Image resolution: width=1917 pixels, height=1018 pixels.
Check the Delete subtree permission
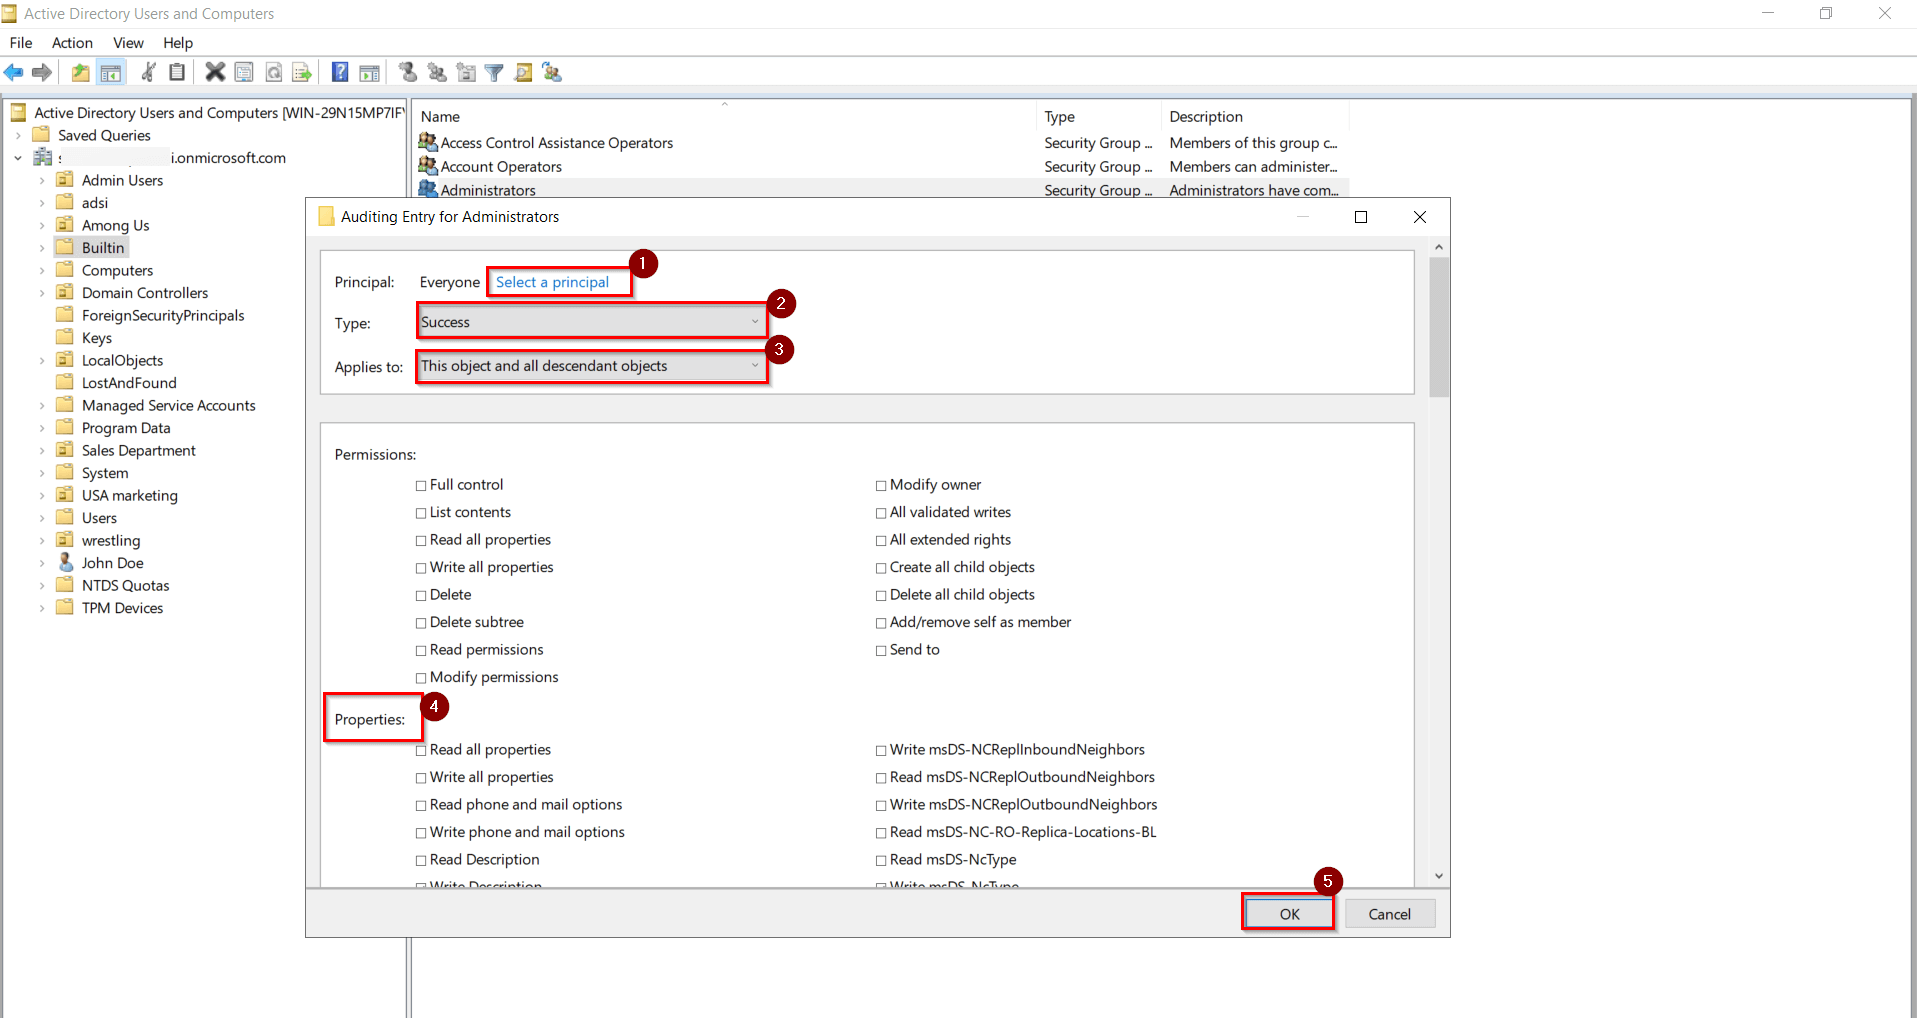[420, 622]
